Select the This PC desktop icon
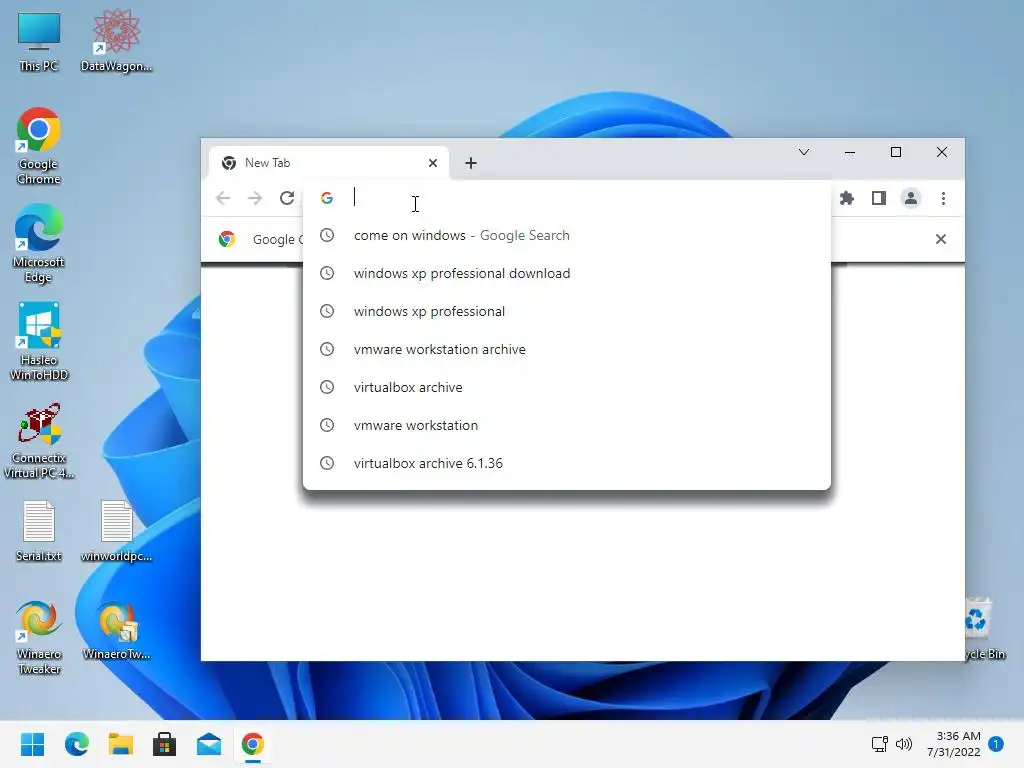The image size is (1024, 768). [39, 42]
